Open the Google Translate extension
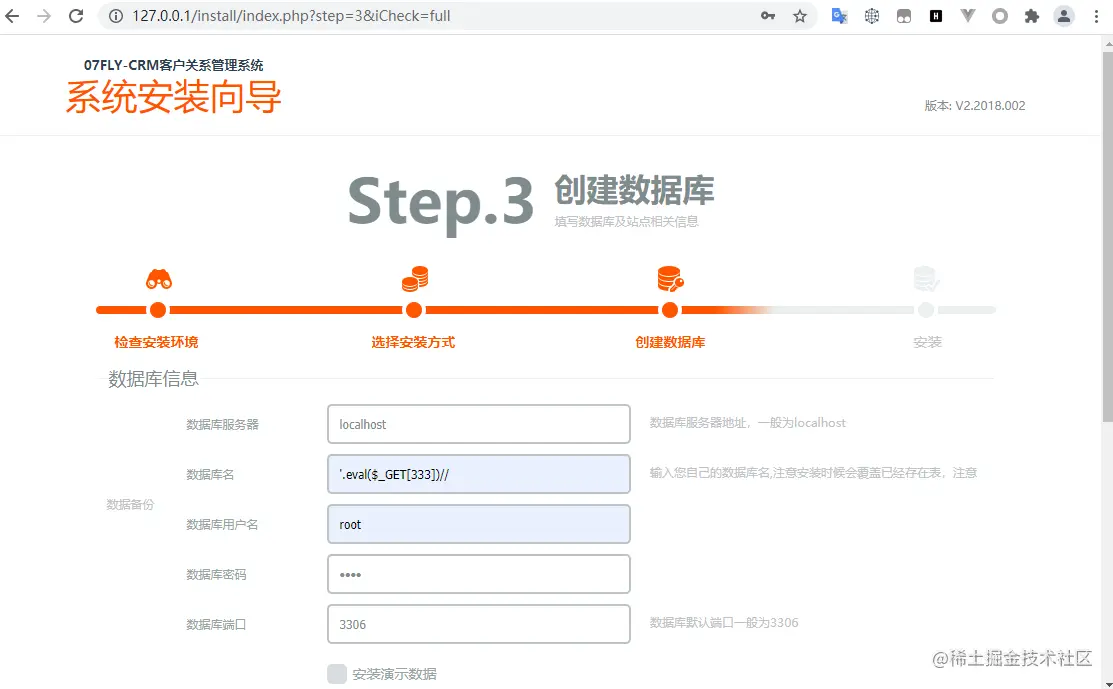 coord(840,16)
